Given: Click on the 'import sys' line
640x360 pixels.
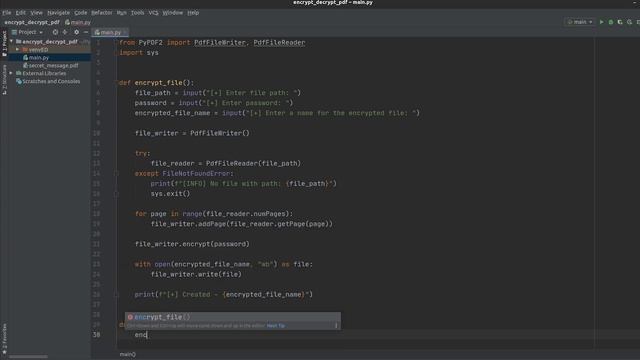Looking at the screenshot, I should point(139,53).
